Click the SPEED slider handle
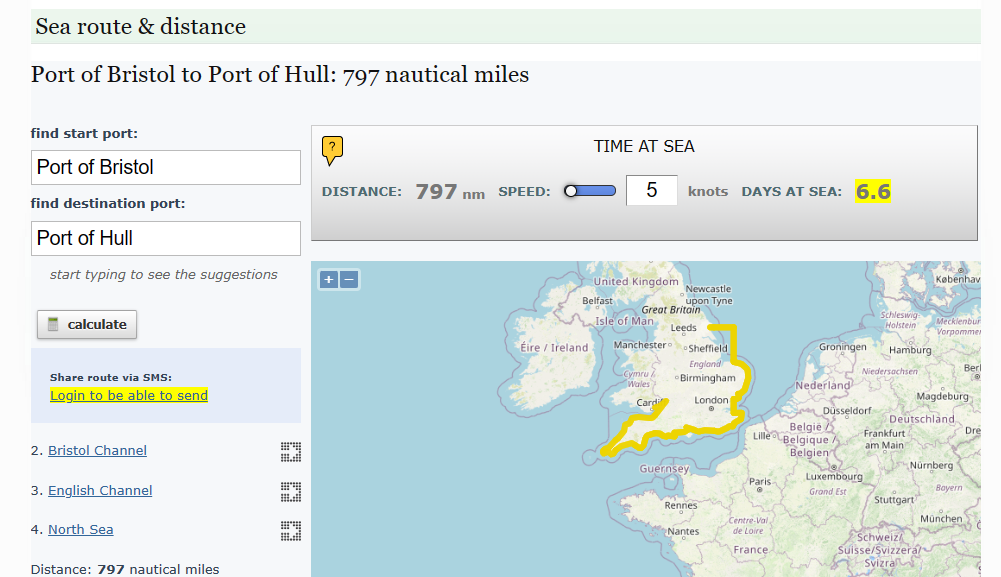 click(570, 189)
